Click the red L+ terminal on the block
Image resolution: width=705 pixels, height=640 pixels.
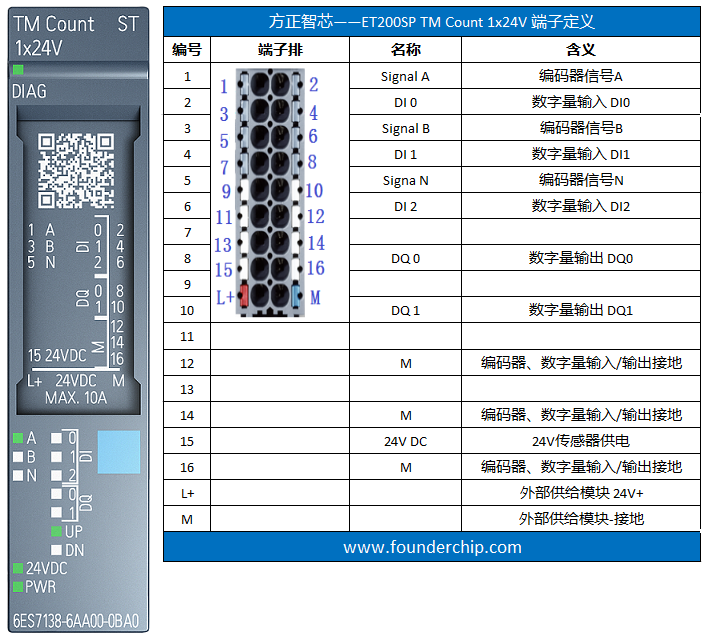click(243, 295)
